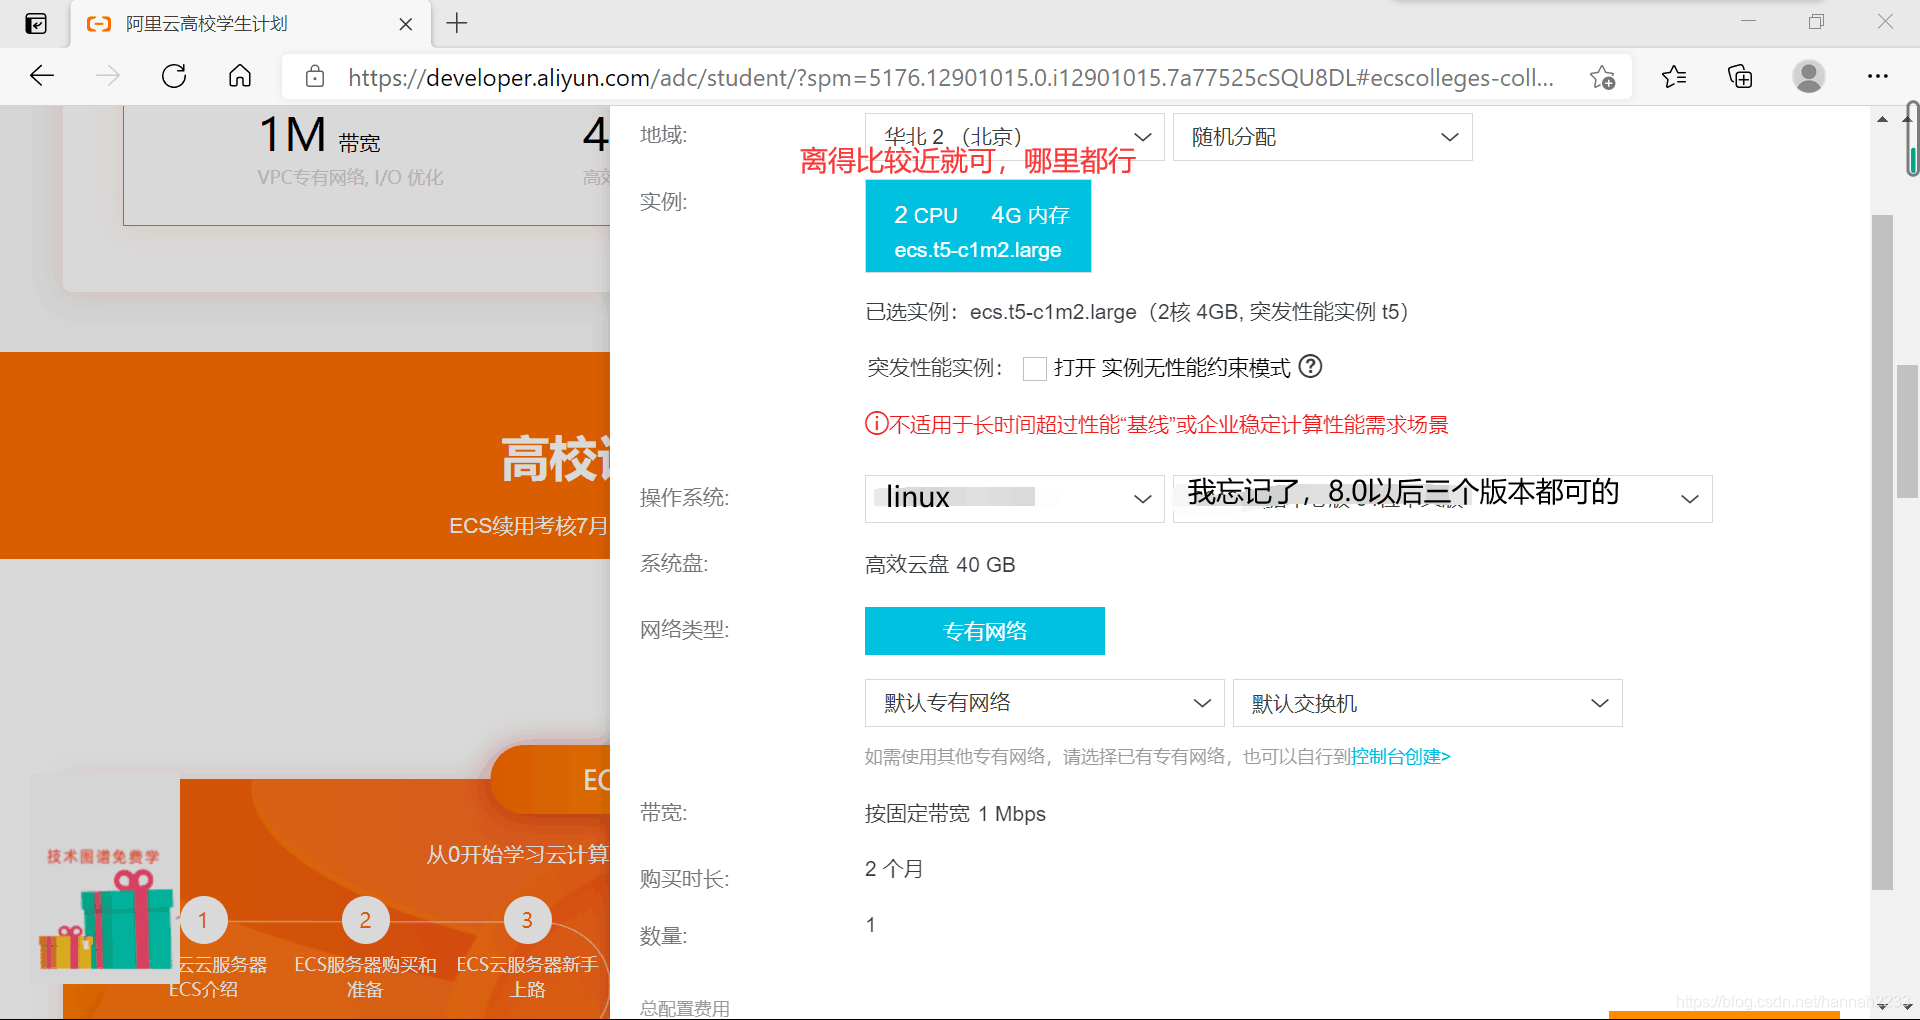Tick 打开实例无性能约束模式 checkbox

[x=1035, y=368]
